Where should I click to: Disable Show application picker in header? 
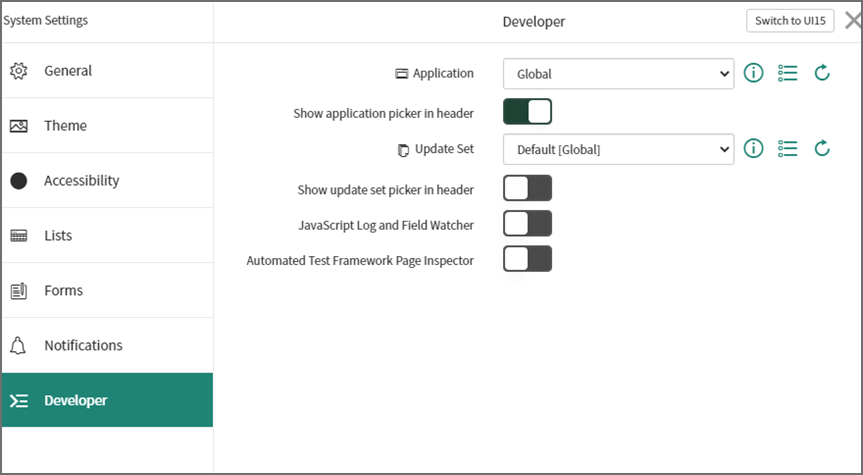coord(527,111)
